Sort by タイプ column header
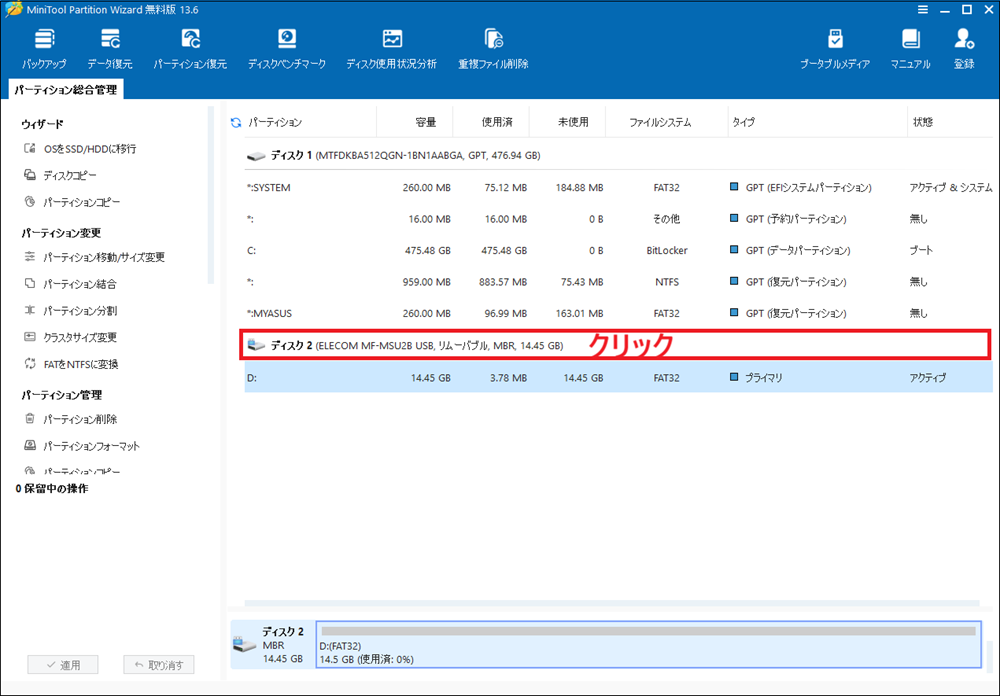Viewport: 1000px width, 696px height. (x=818, y=122)
